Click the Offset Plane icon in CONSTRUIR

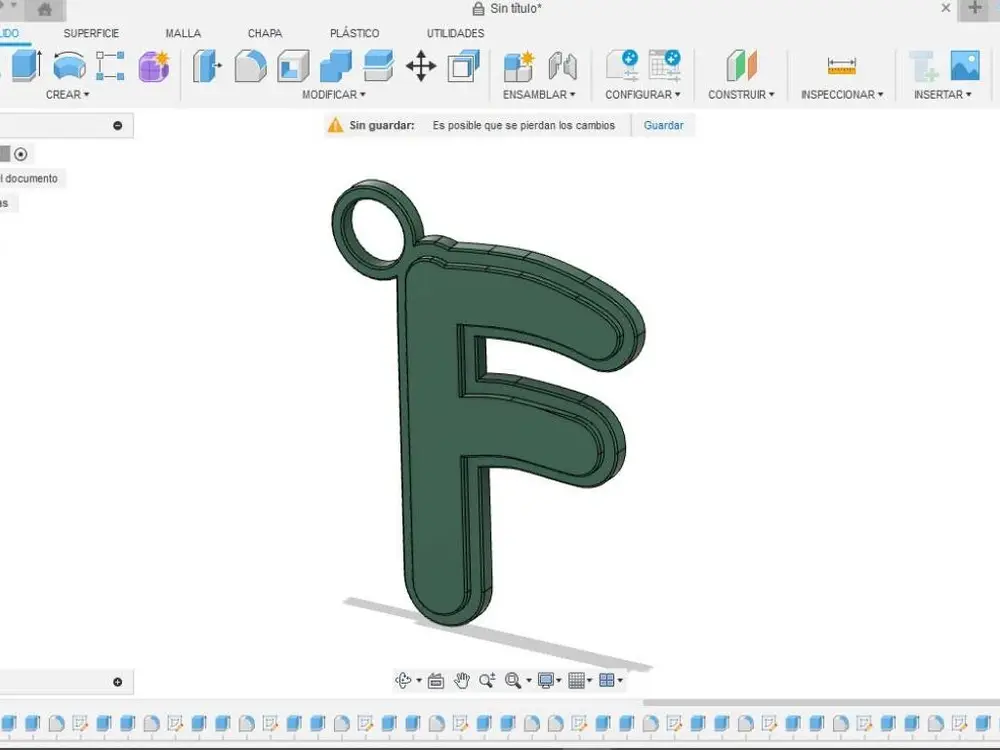741,66
